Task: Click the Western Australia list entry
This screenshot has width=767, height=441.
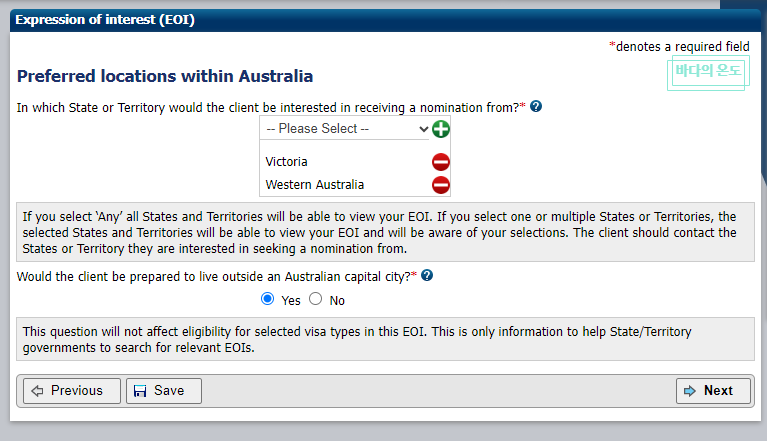Action: [x=315, y=185]
